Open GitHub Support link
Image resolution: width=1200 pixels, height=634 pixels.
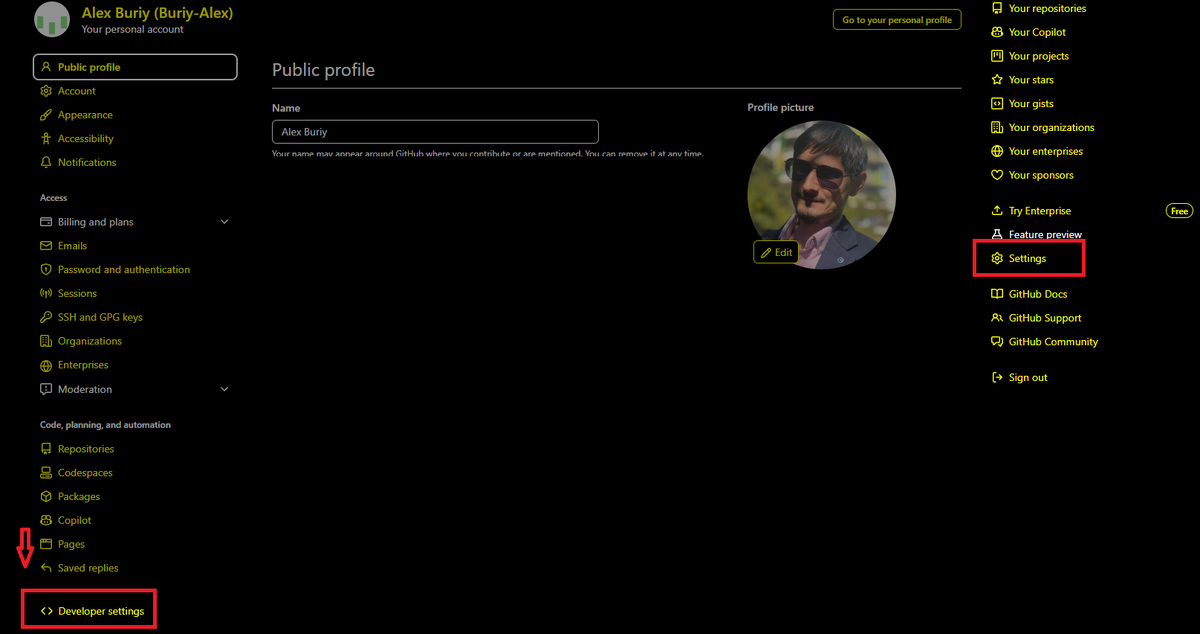(x=1045, y=318)
